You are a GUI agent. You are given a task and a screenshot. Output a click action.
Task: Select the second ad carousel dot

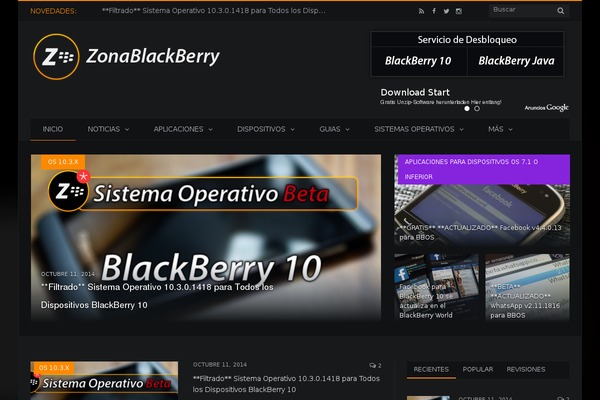(477, 109)
